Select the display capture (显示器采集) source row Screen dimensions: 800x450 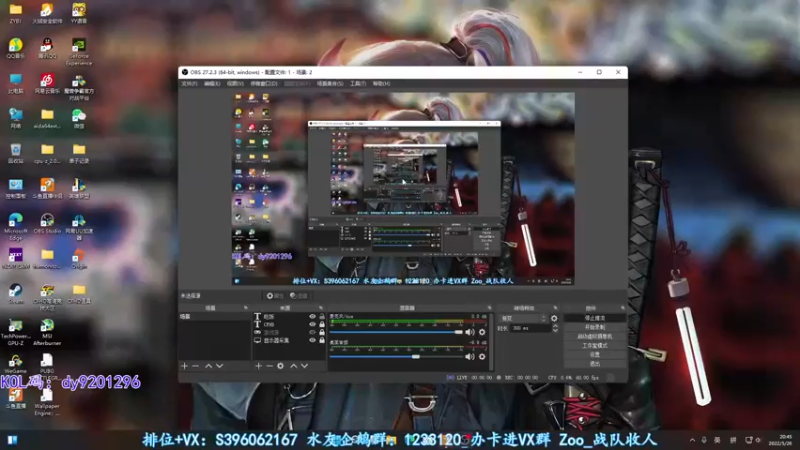[289, 340]
